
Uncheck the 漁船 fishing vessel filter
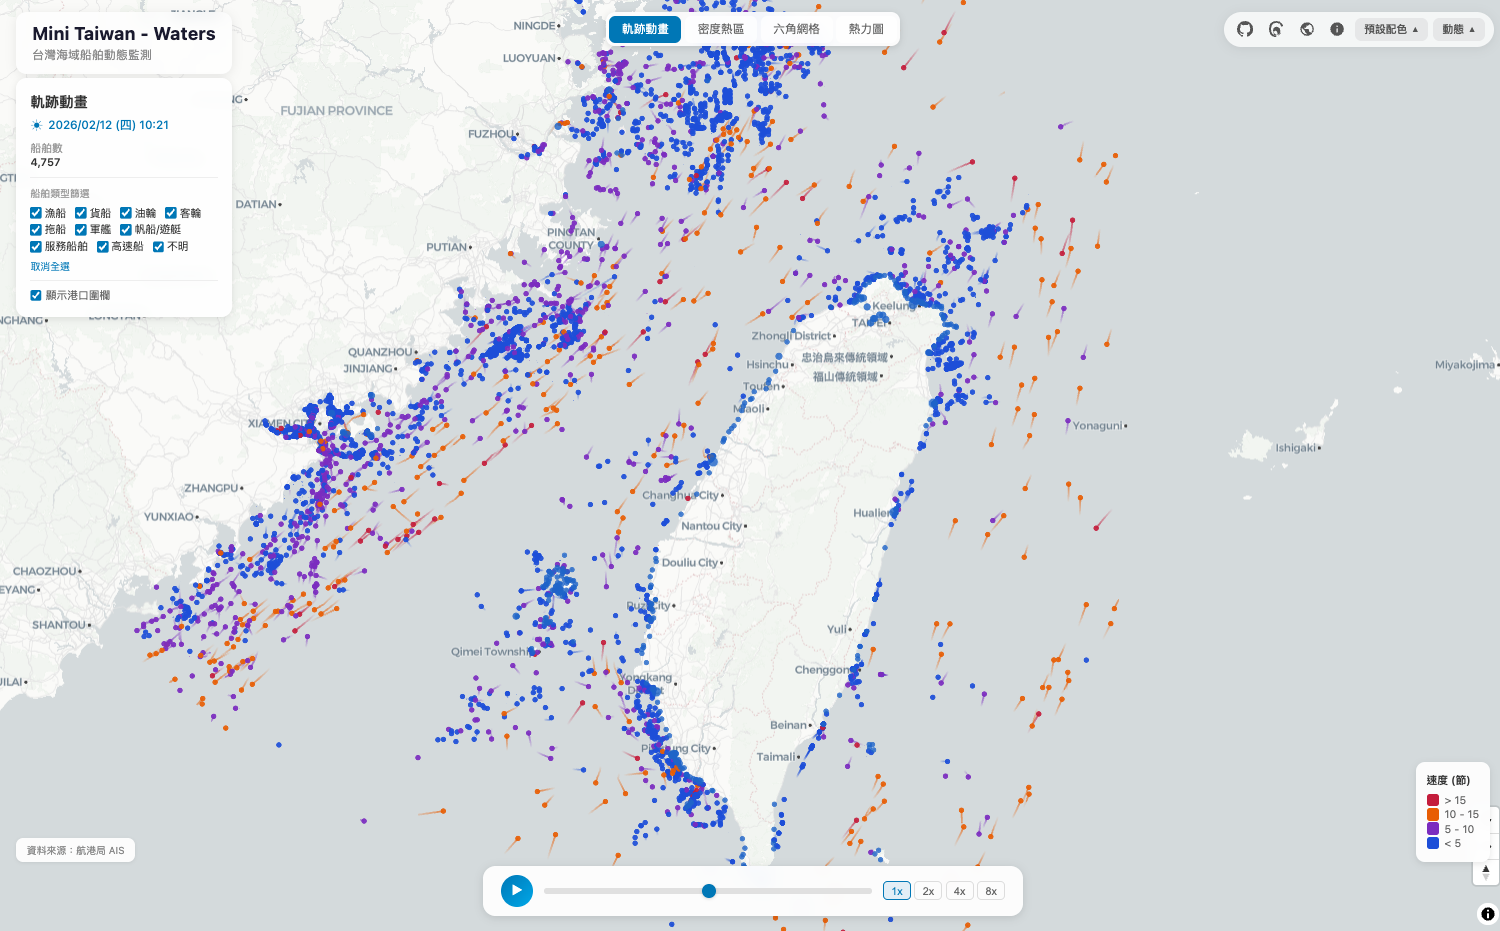click(36, 213)
